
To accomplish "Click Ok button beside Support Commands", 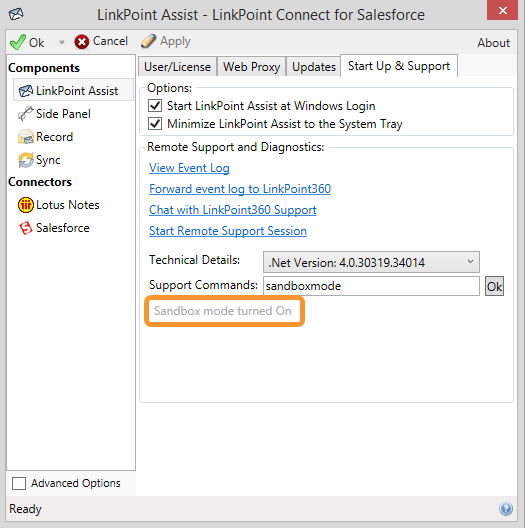I will (x=494, y=286).
